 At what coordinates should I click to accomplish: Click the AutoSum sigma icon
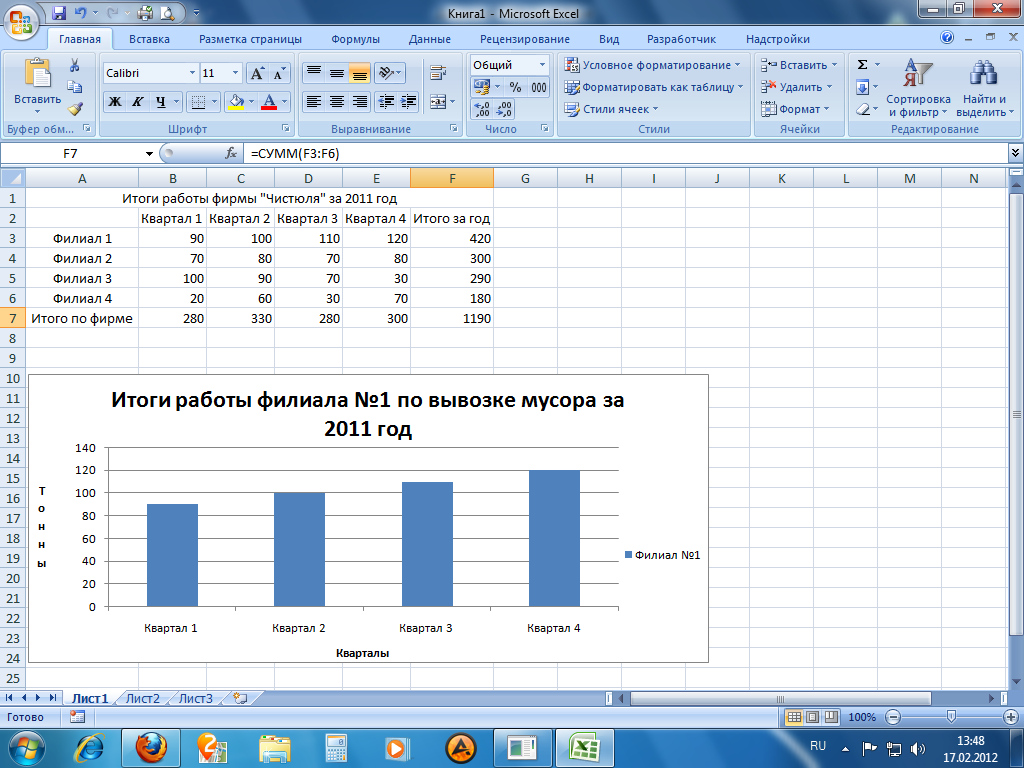pyautogui.click(x=862, y=65)
